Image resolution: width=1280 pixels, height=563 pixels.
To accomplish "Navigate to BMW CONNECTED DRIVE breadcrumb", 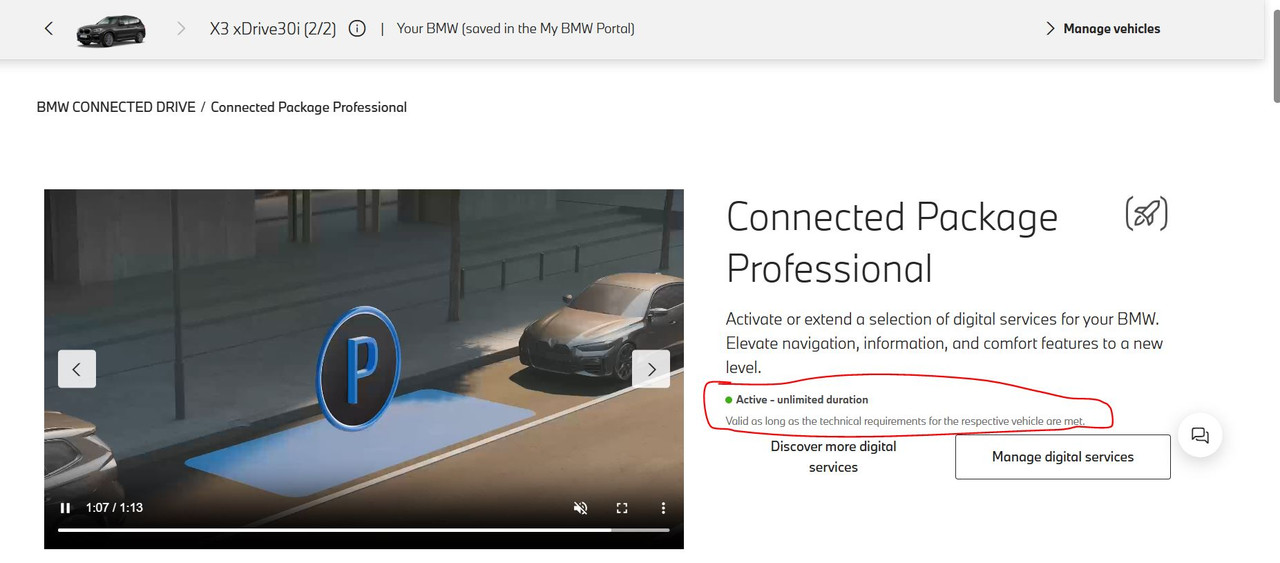I will (116, 107).
